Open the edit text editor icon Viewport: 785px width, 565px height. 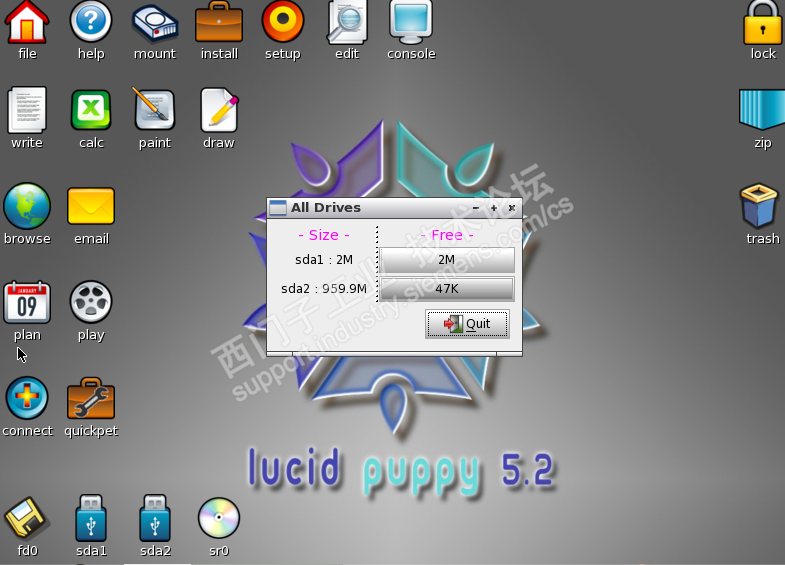(x=347, y=22)
